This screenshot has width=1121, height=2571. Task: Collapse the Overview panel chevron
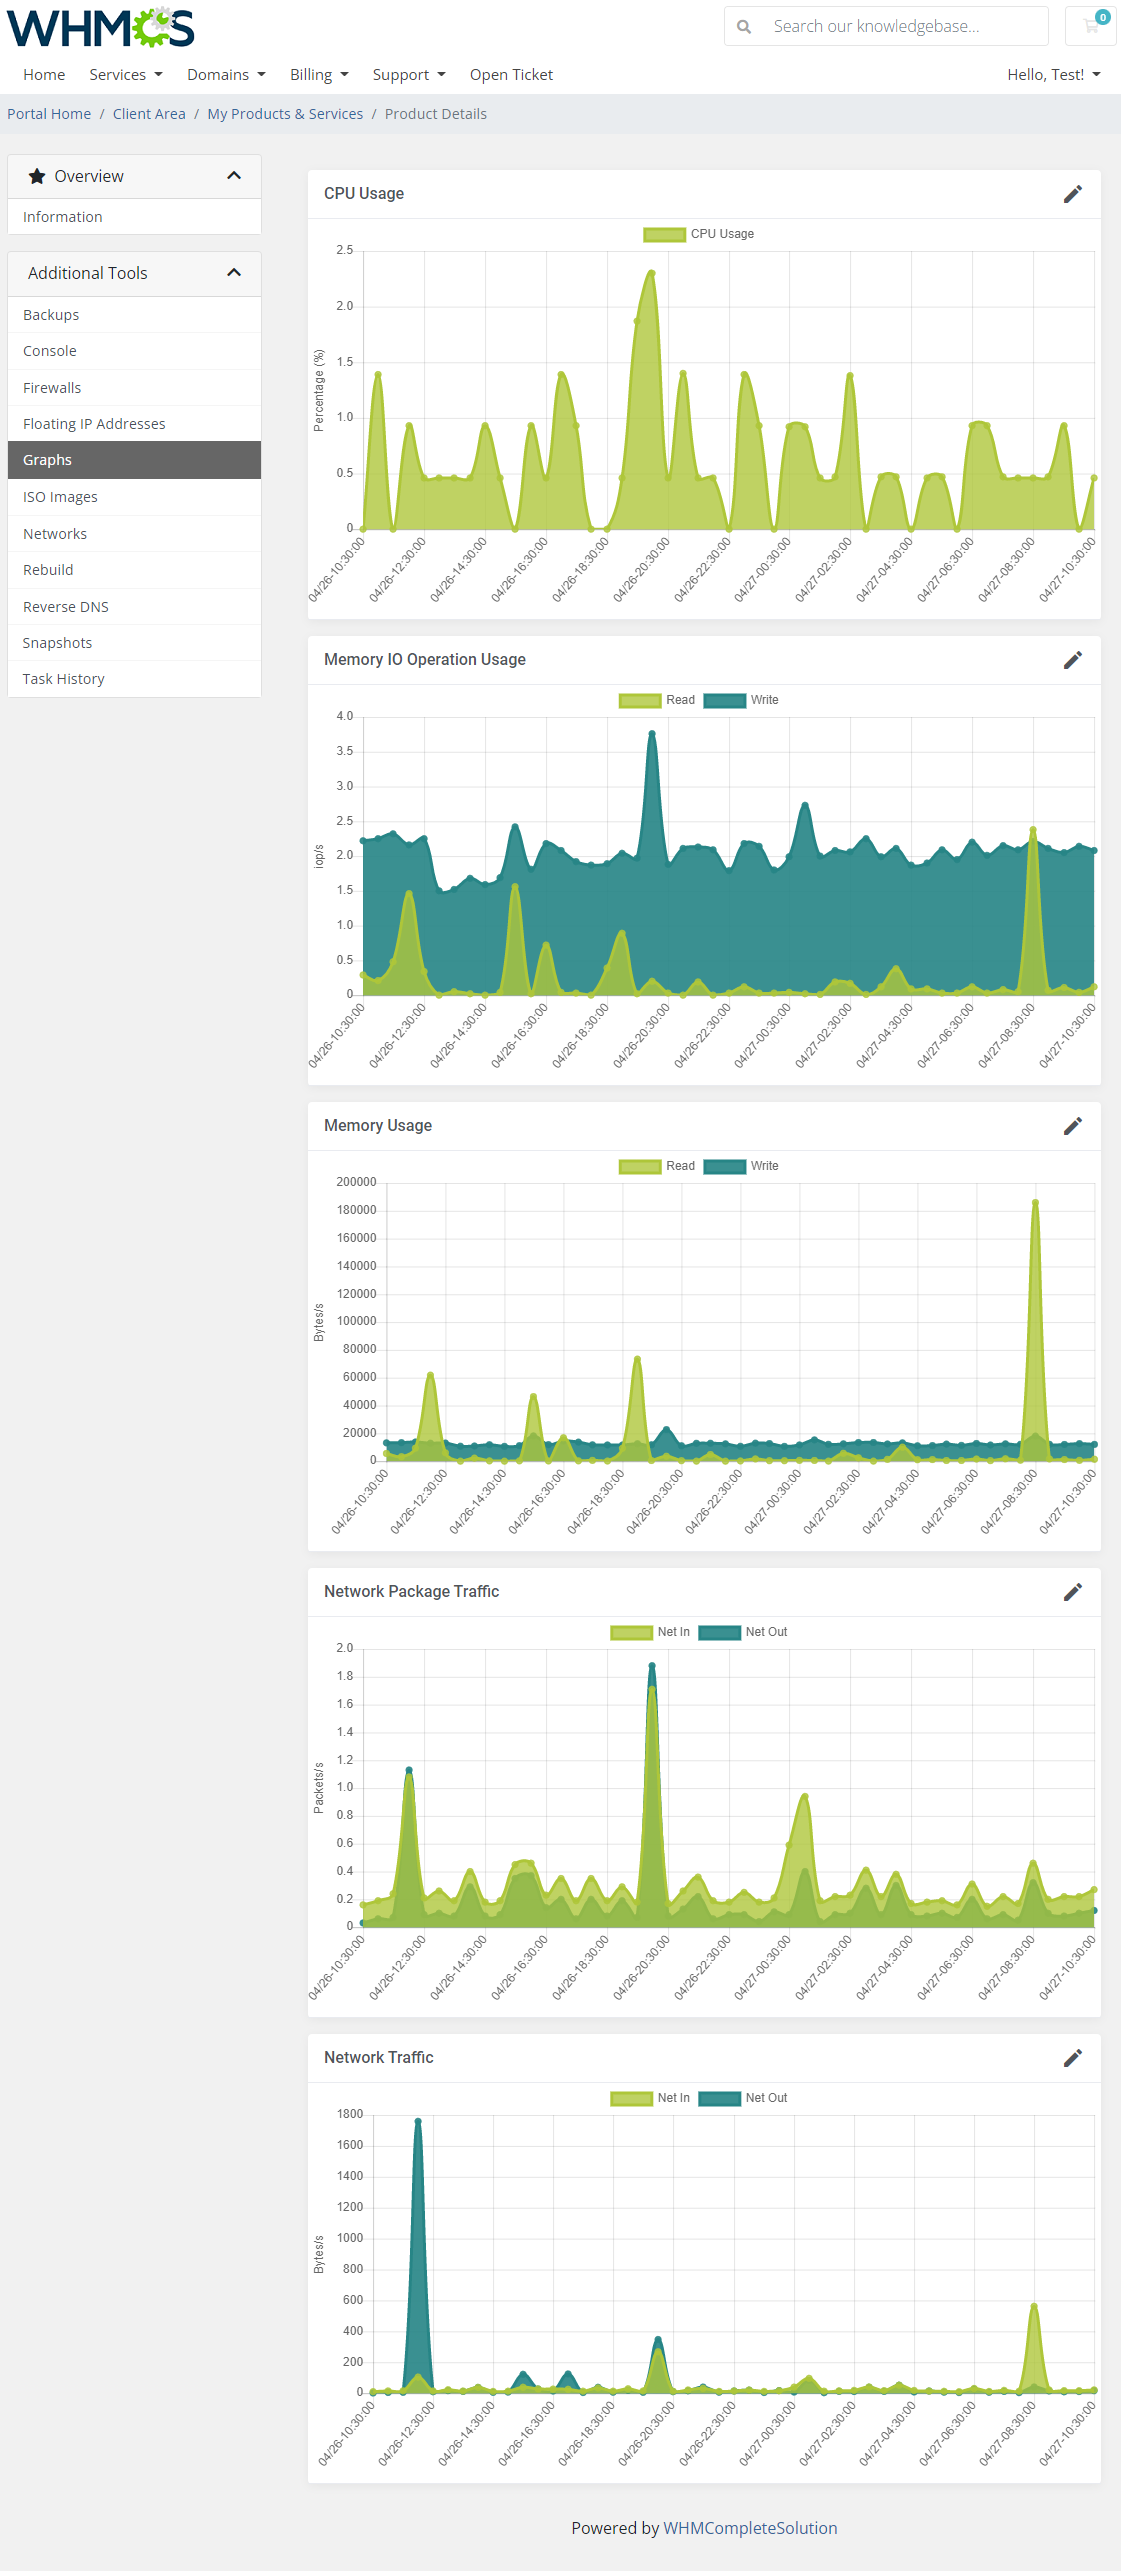(x=234, y=176)
